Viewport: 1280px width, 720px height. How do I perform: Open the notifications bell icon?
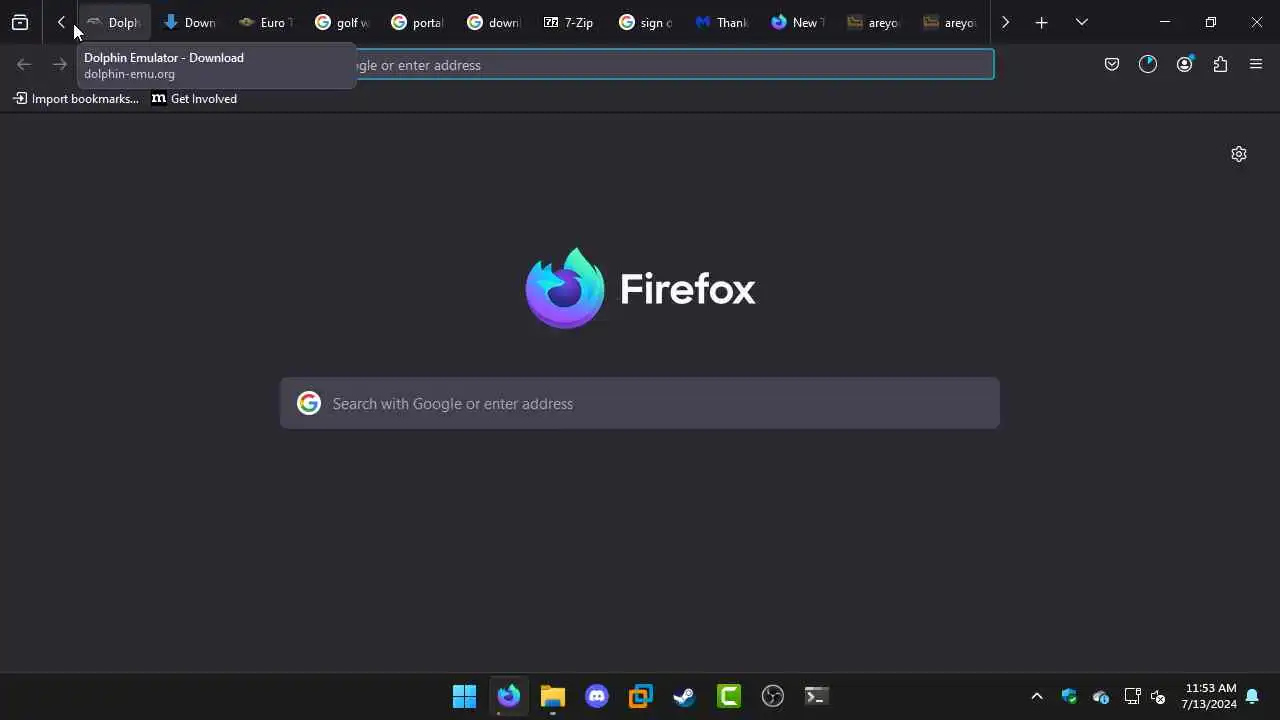pyautogui.click(x=1252, y=696)
